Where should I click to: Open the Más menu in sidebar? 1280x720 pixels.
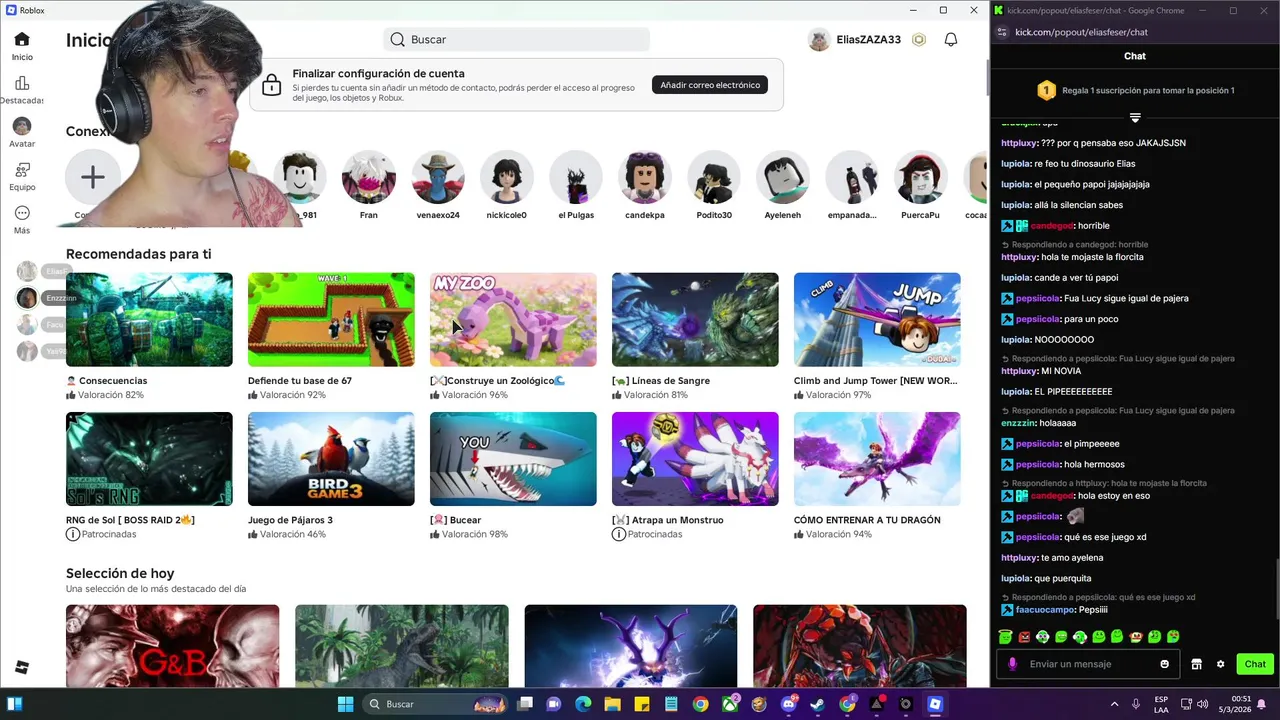tap(22, 219)
